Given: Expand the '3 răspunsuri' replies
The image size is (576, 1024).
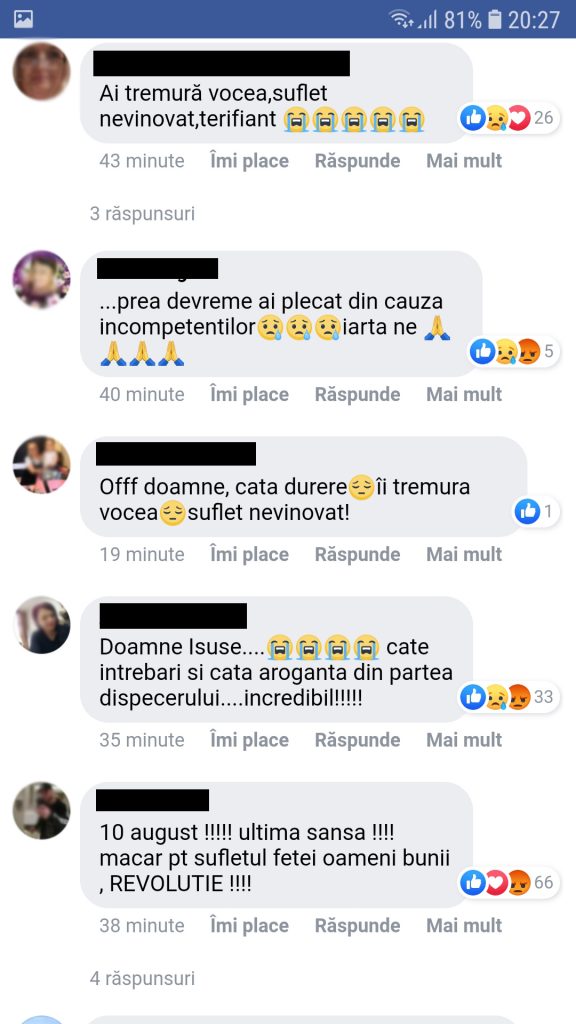Looking at the screenshot, I should click(142, 214).
